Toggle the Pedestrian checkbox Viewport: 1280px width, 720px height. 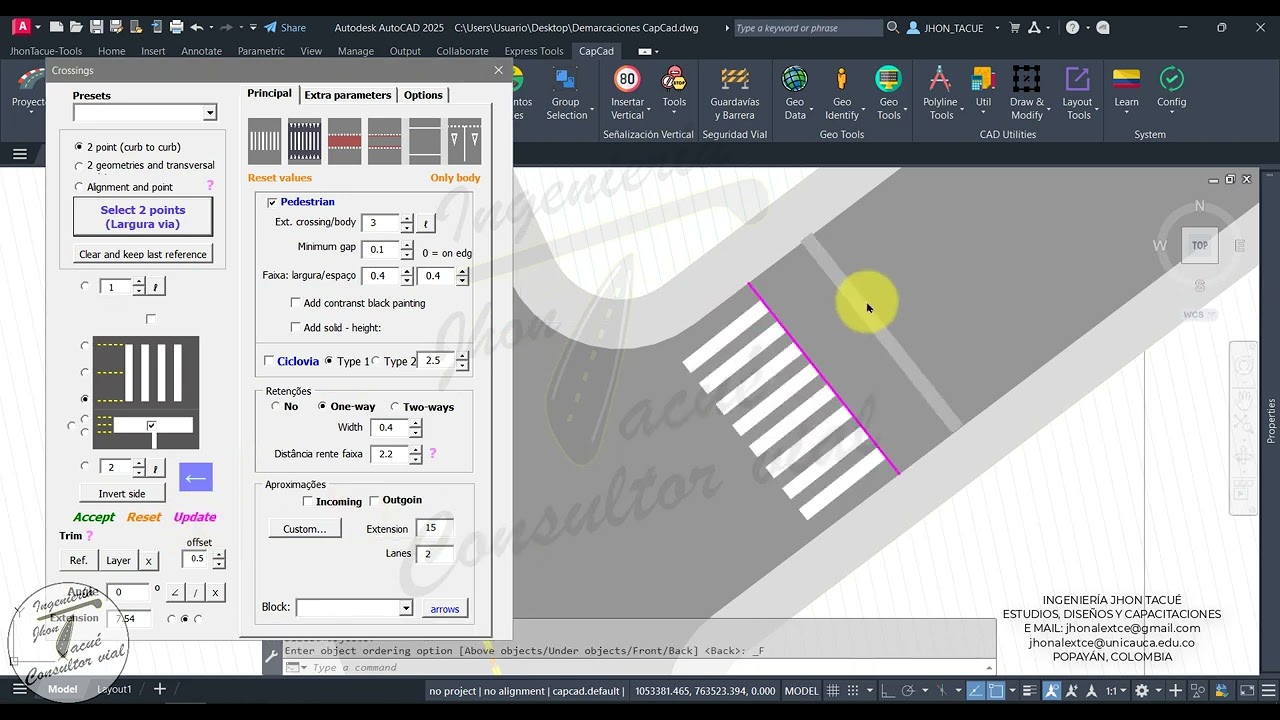coord(272,202)
